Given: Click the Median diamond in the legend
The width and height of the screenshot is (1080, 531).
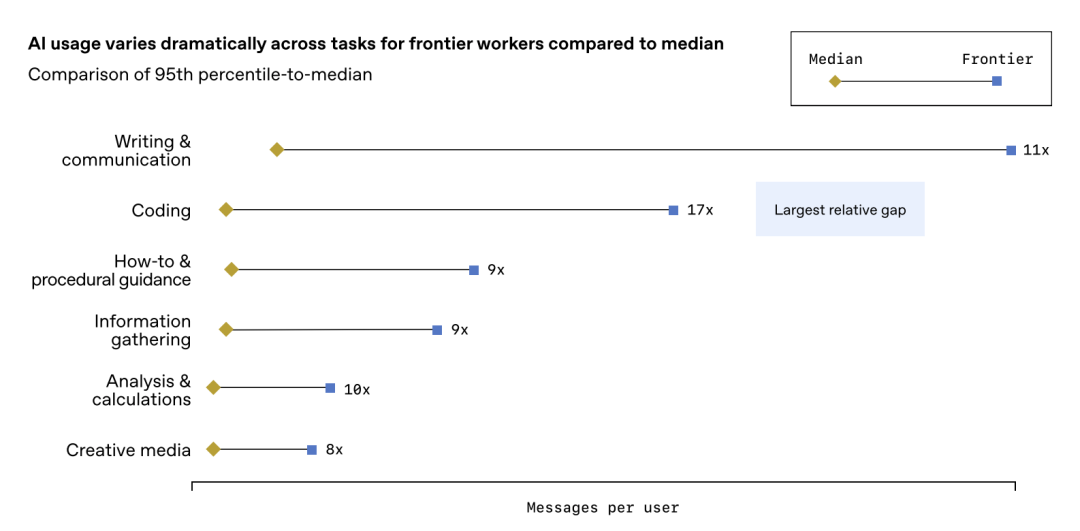Looking at the screenshot, I should (x=835, y=81).
